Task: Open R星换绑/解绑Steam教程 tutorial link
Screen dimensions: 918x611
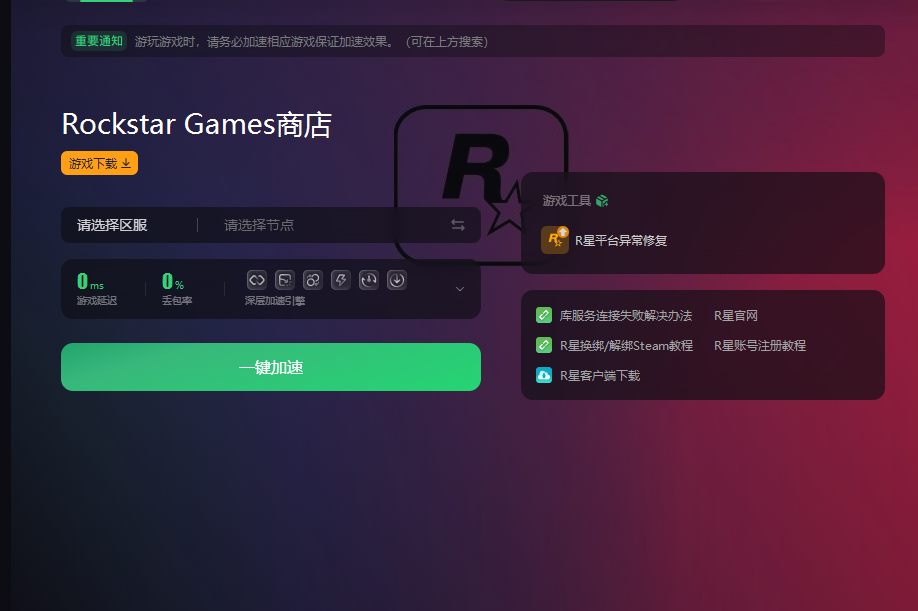Action: coord(626,346)
